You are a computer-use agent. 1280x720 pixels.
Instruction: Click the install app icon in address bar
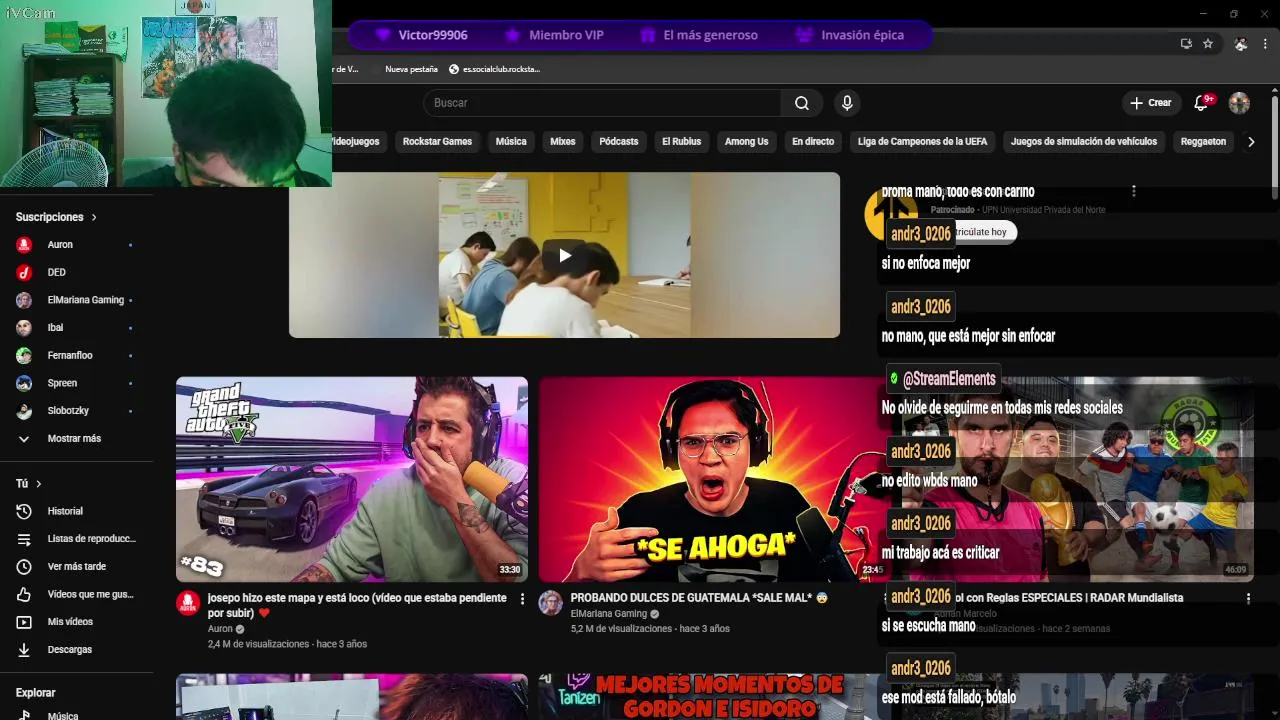(x=1186, y=44)
